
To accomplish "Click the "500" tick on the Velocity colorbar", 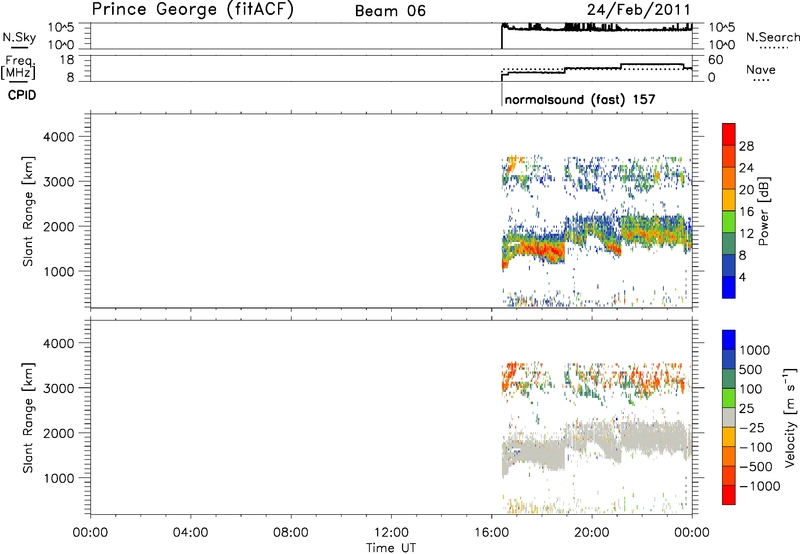I will (x=750, y=370).
